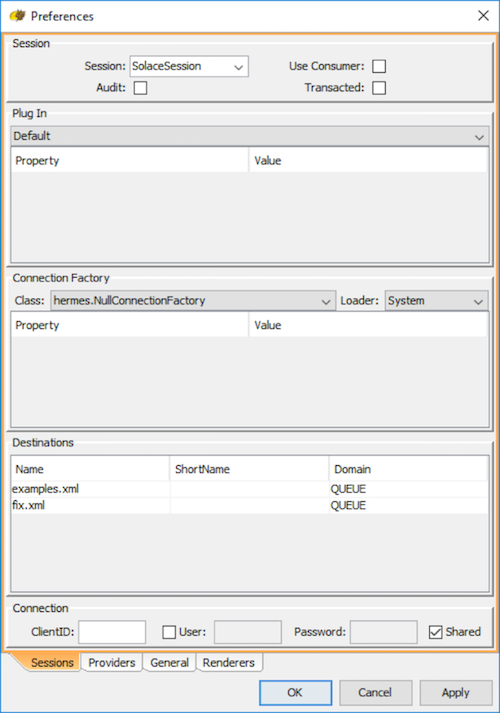Open the Renderers tab

tap(229, 663)
